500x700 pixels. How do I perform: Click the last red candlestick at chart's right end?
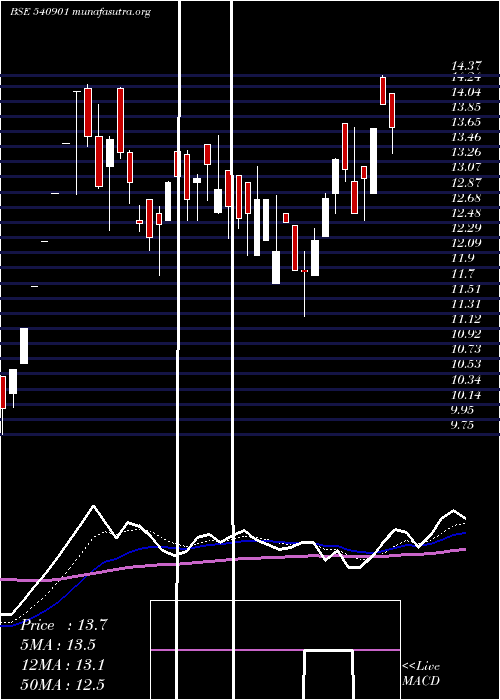392,111
